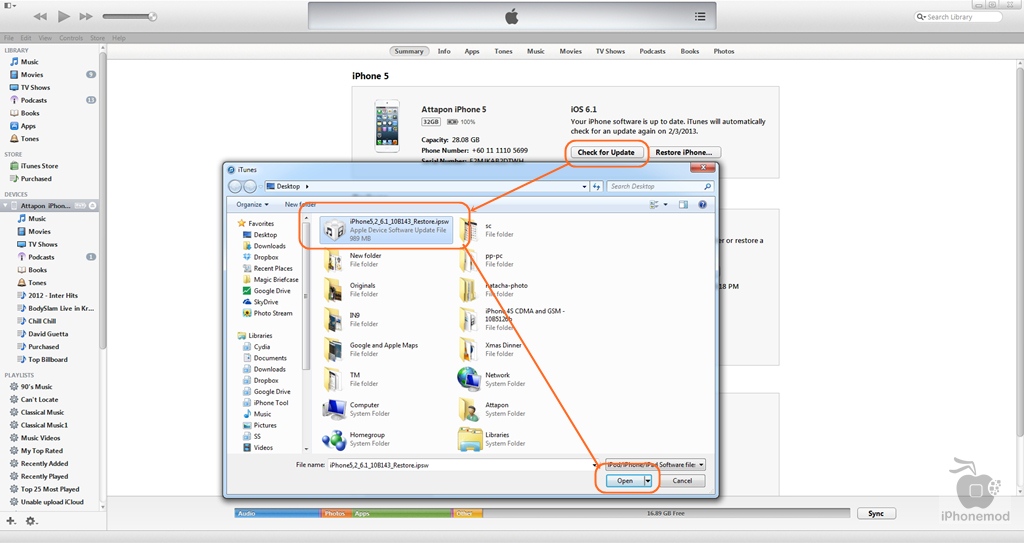
Task: Click the Search Desktop field
Action: [x=660, y=186]
